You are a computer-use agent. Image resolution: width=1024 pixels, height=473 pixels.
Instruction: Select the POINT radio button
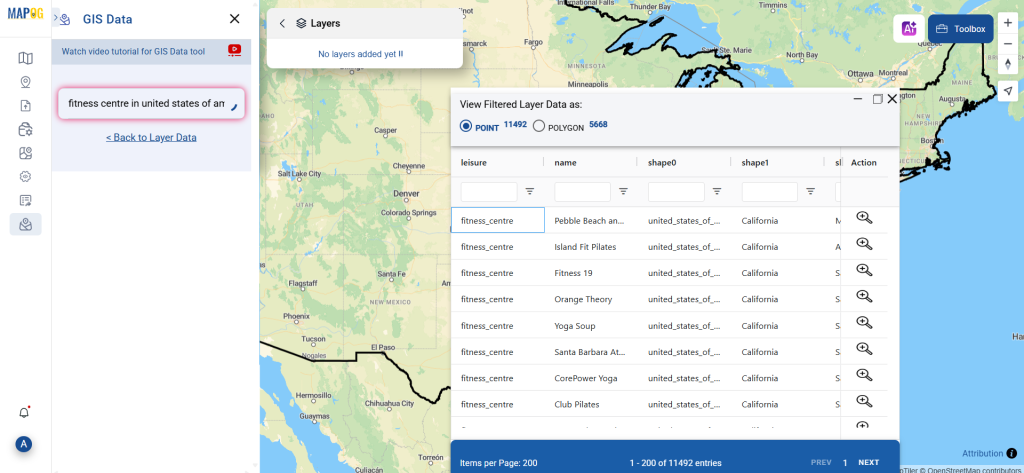(466, 126)
